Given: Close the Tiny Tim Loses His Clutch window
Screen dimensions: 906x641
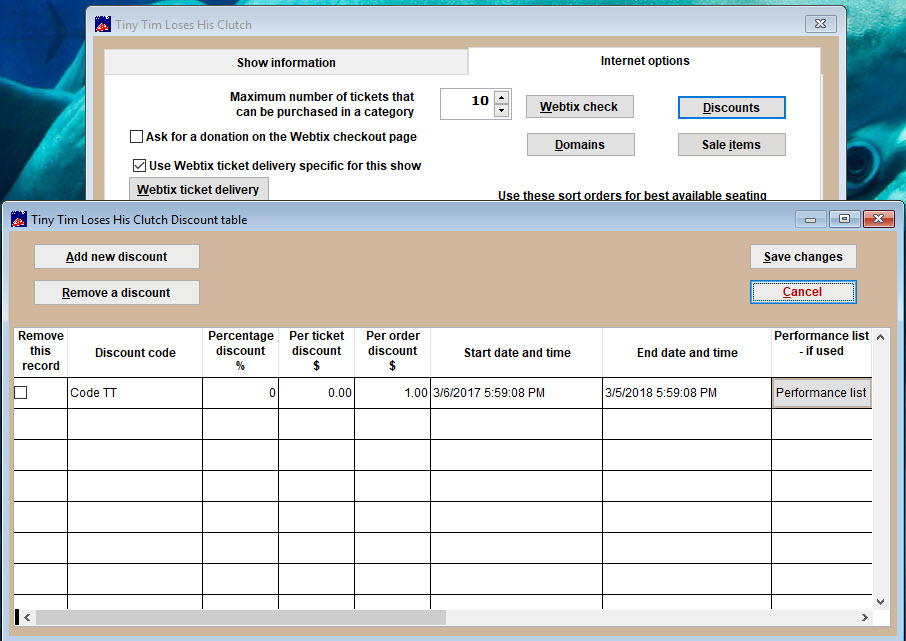Looking at the screenshot, I should (820, 24).
